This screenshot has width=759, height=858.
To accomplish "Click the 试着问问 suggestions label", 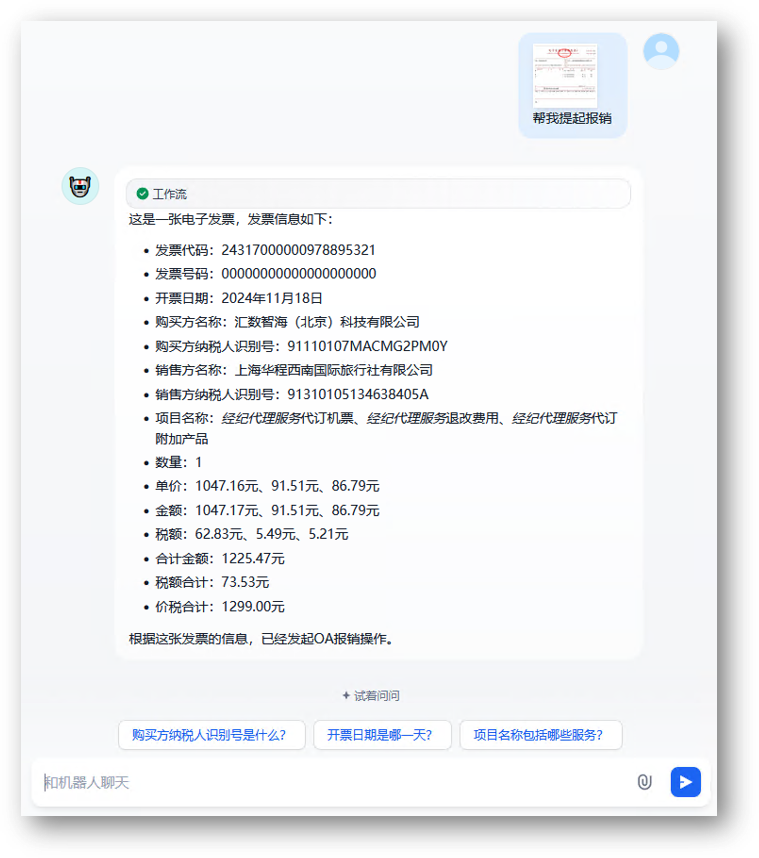I will [x=377, y=696].
